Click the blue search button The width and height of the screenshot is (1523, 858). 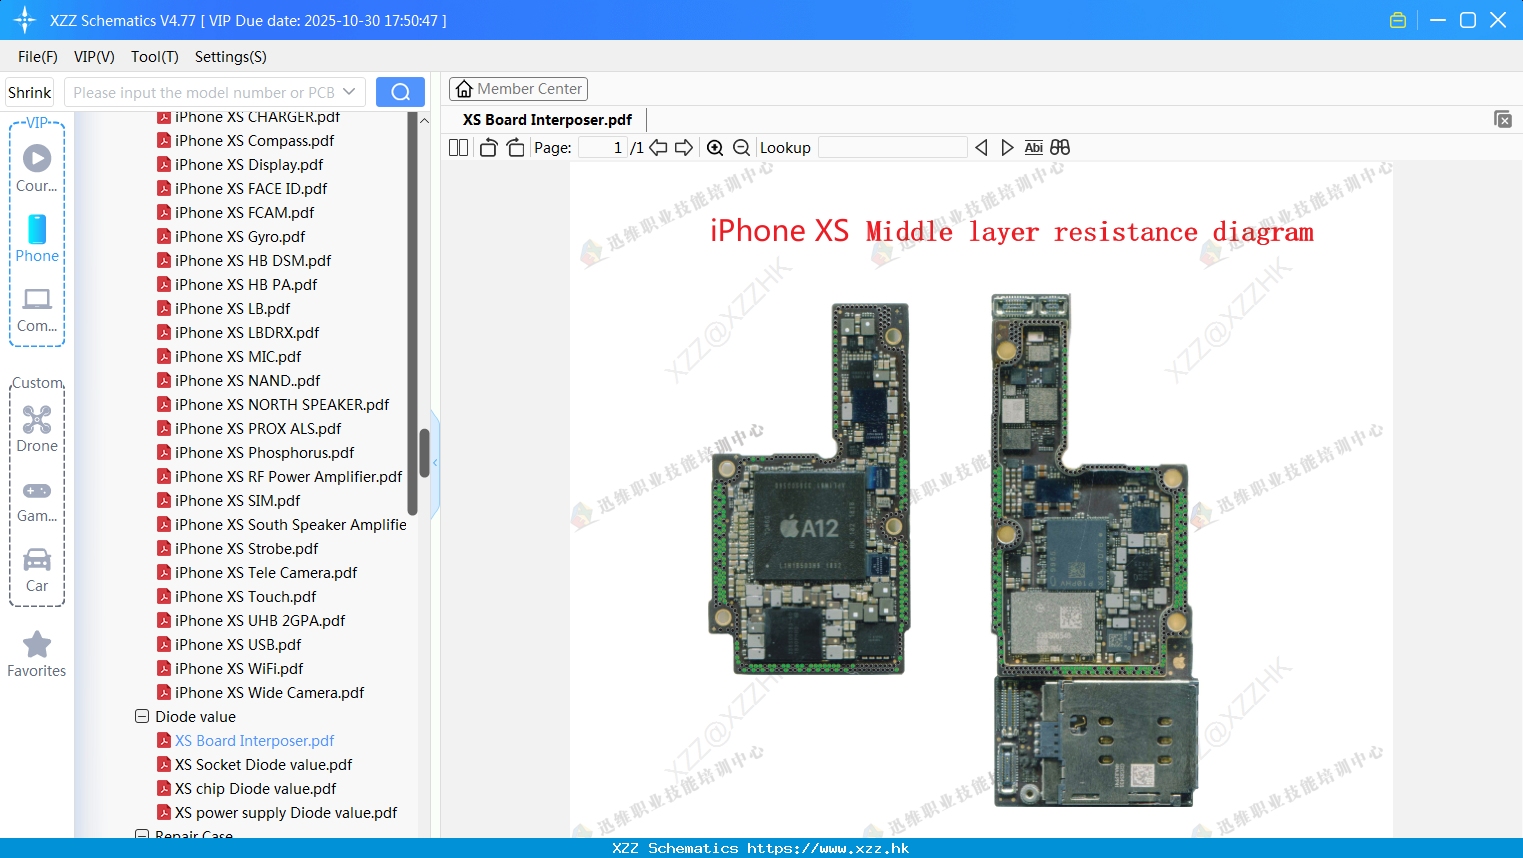(400, 92)
